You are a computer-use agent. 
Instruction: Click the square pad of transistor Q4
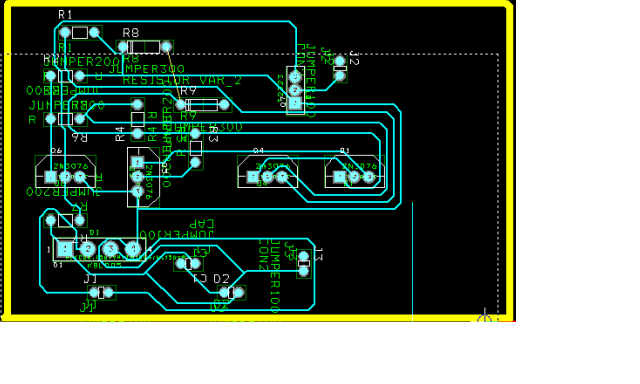[253, 177]
